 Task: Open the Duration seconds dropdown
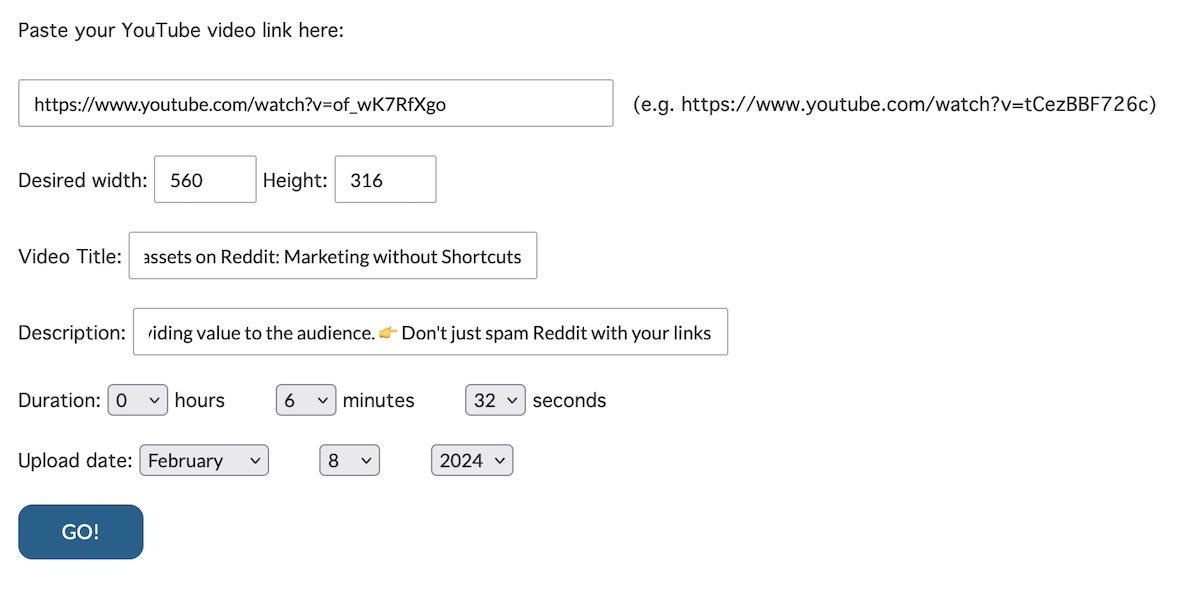[495, 400]
